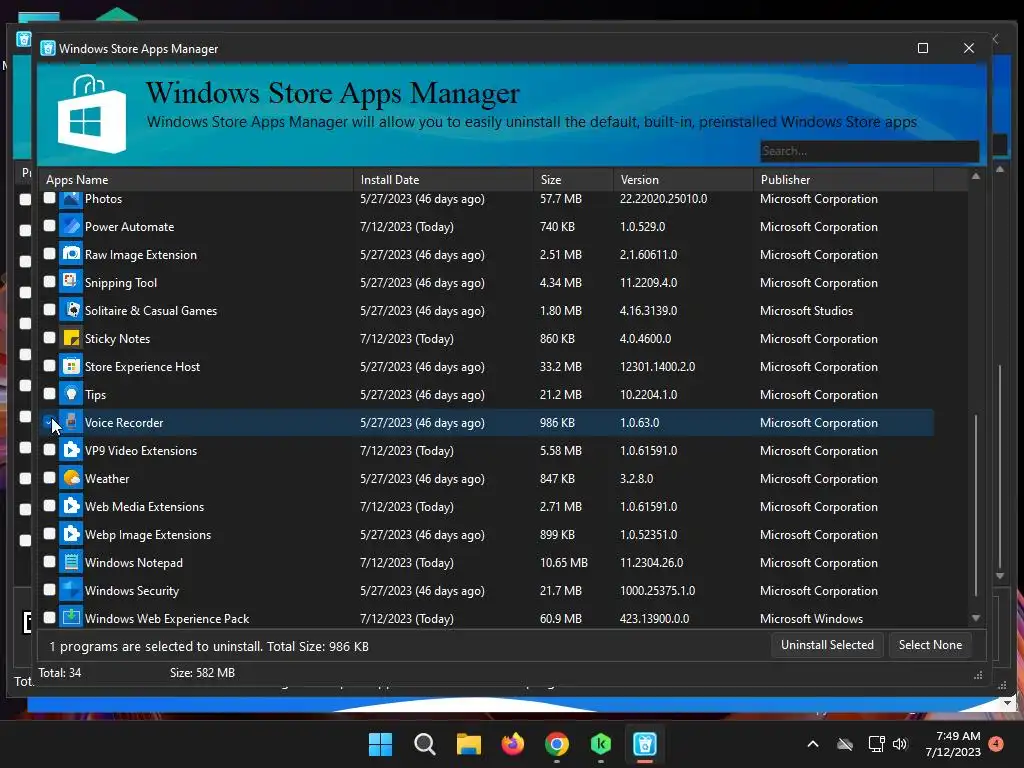Open the volume control in system tray
The width and height of the screenshot is (1024, 768).
coord(900,744)
